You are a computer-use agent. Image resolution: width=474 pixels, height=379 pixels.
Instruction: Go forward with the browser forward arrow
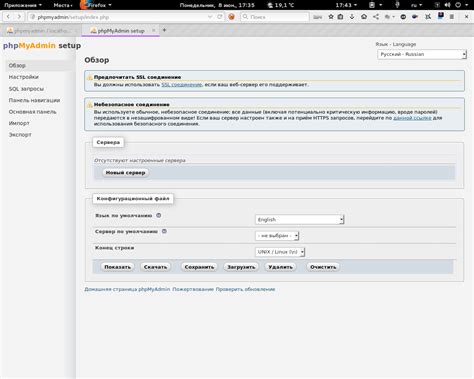pos(19,16)
